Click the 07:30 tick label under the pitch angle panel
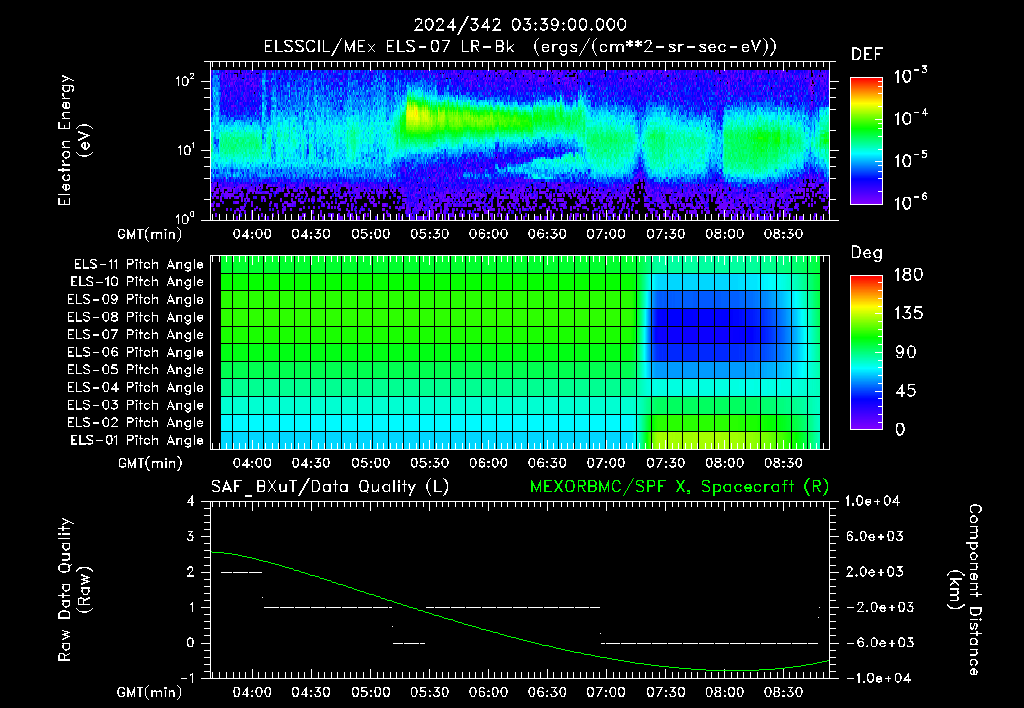The height and width of the screenshot is (708, 1024). (x=665, y=463)
